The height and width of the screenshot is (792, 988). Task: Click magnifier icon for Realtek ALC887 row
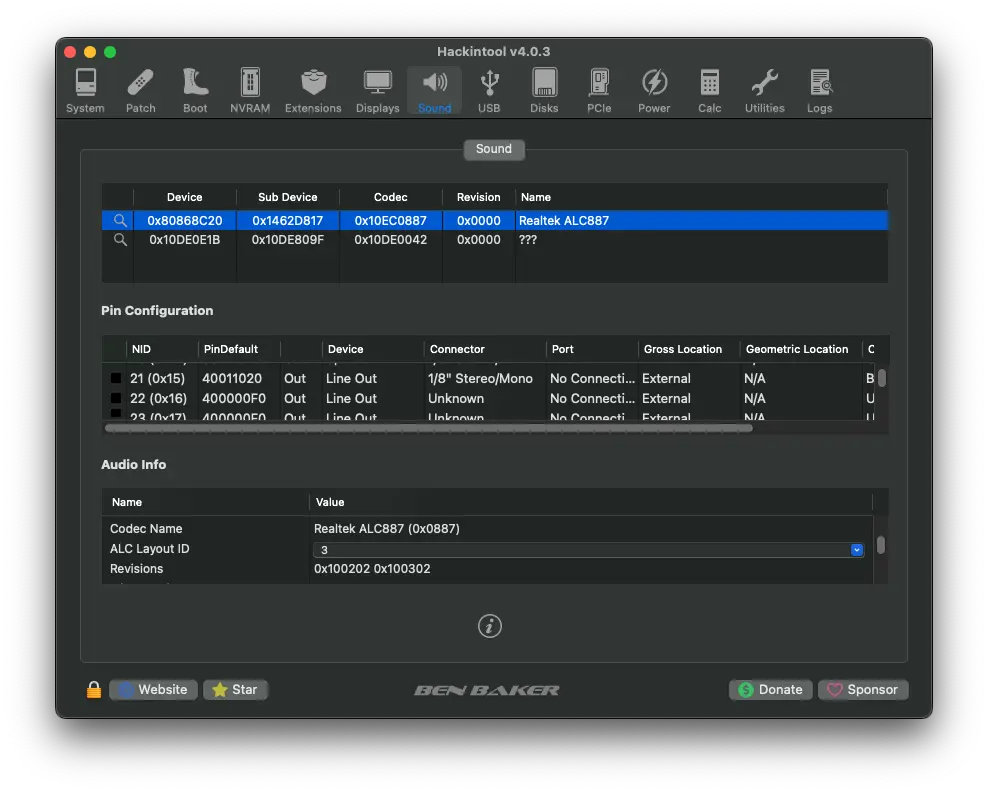point(120,221)
